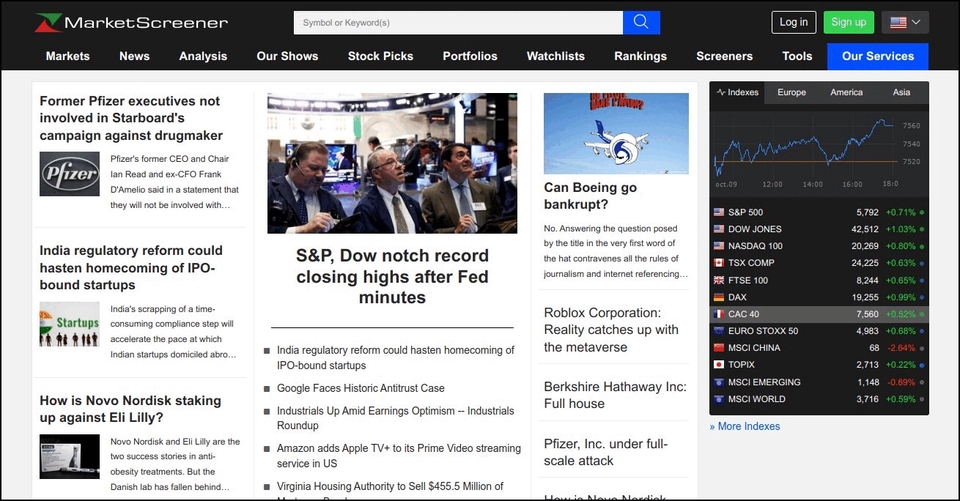Click the MarketScreener logo

tap(131, 23)
